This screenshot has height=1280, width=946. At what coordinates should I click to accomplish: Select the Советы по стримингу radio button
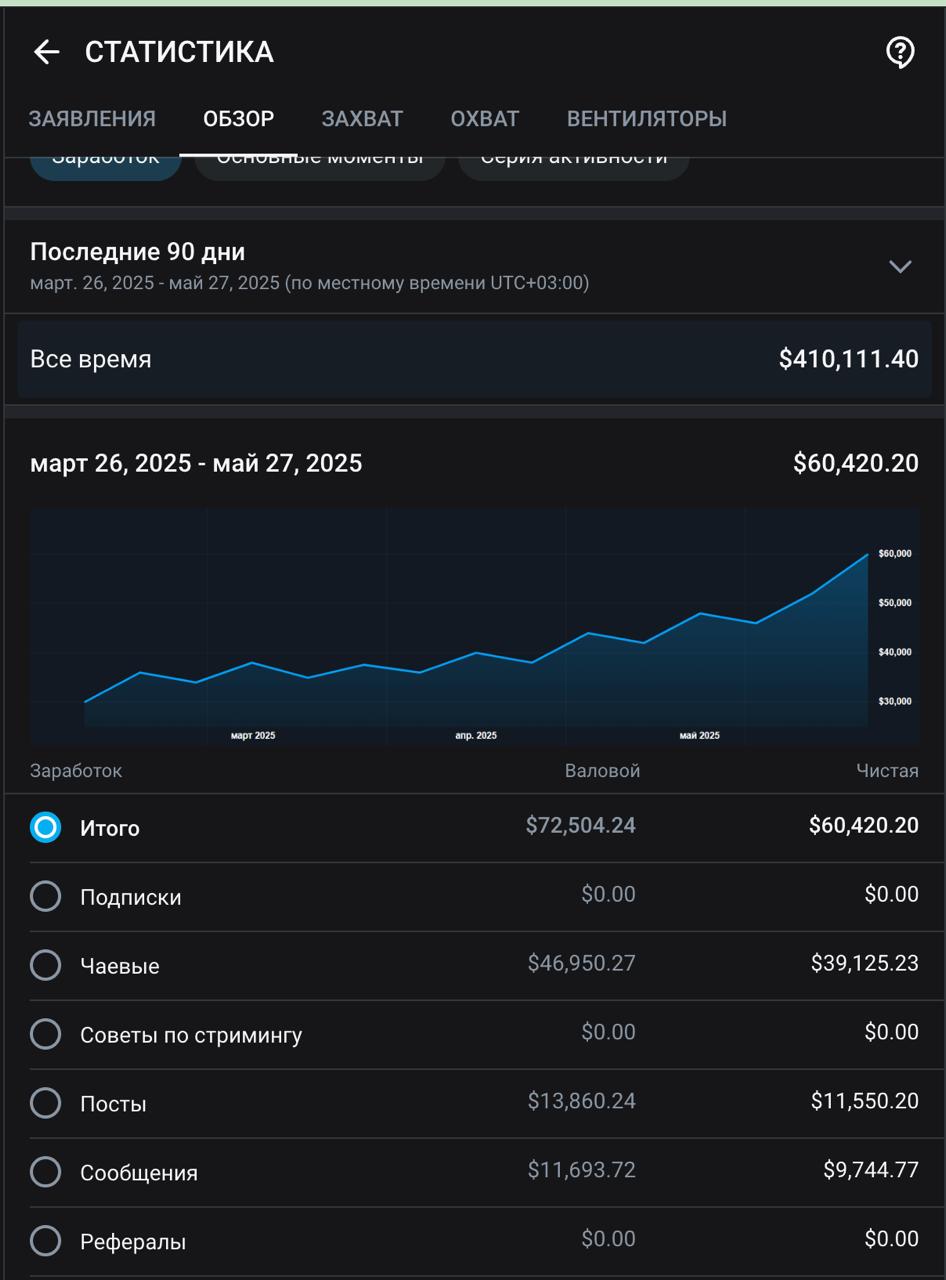[x=45, y=1034]
